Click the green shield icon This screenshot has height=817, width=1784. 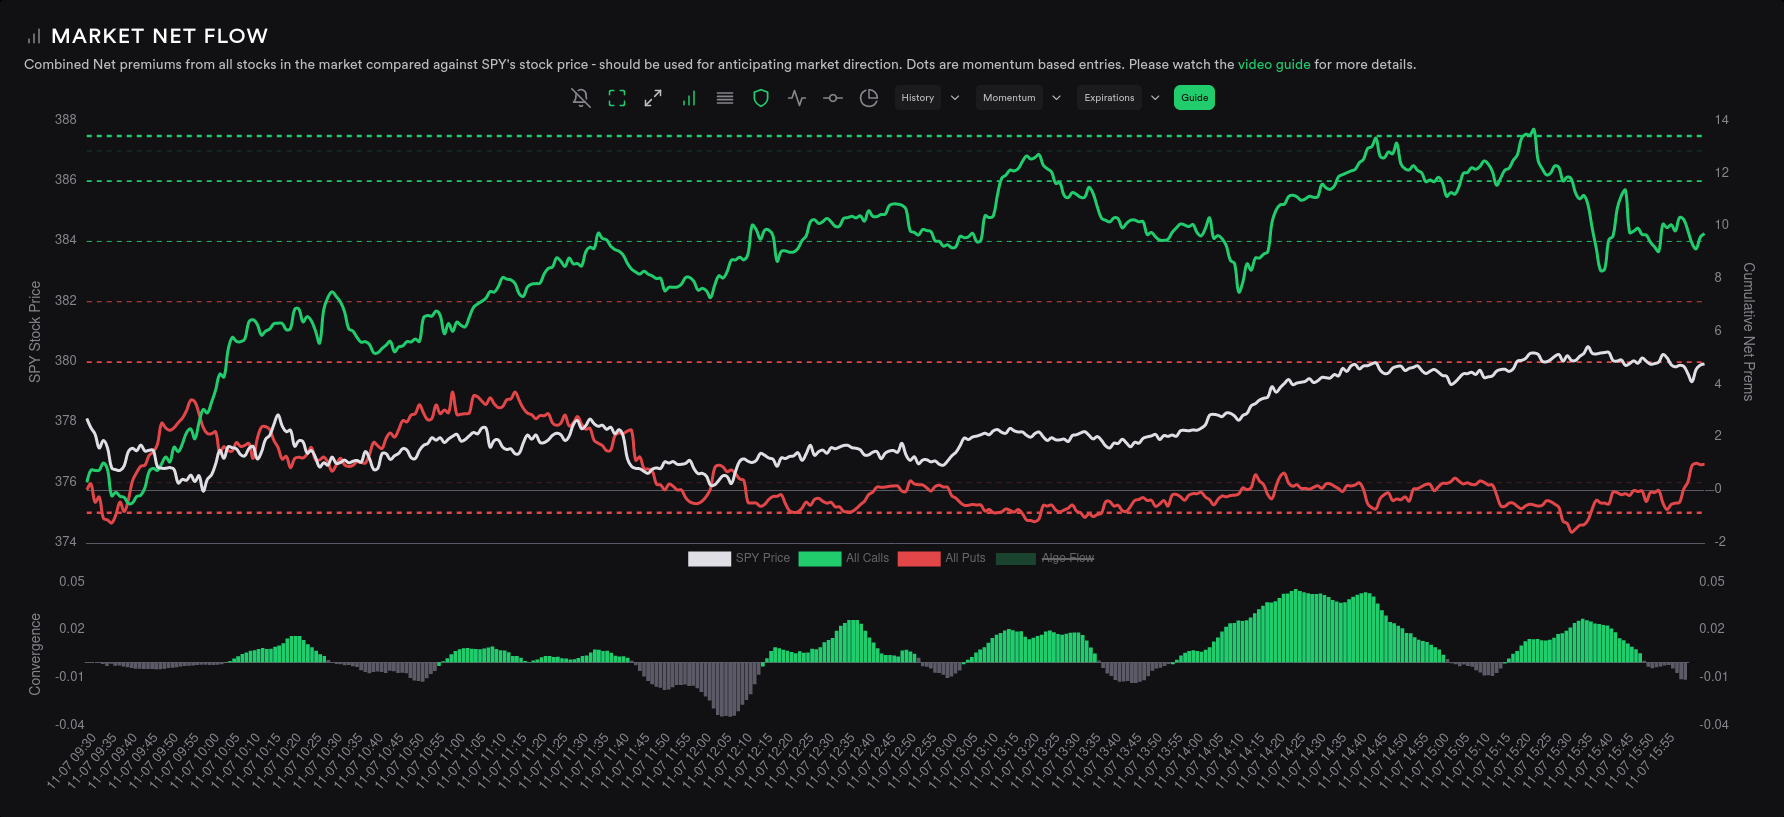[761, 98]
